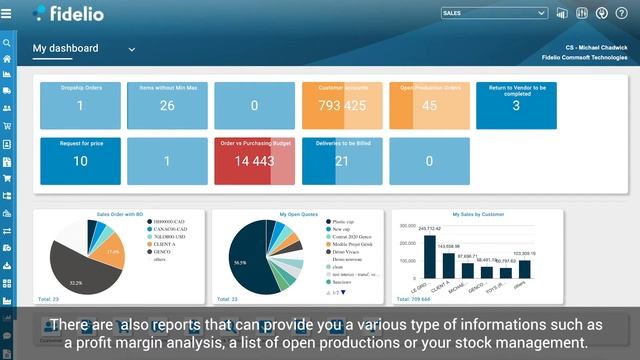Go to next legend page in My Open Quotes

coord(343,292)
